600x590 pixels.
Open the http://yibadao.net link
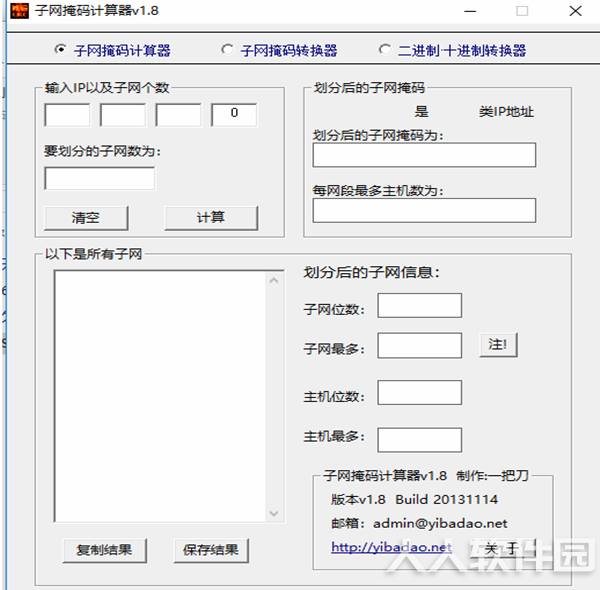(391, 547)
